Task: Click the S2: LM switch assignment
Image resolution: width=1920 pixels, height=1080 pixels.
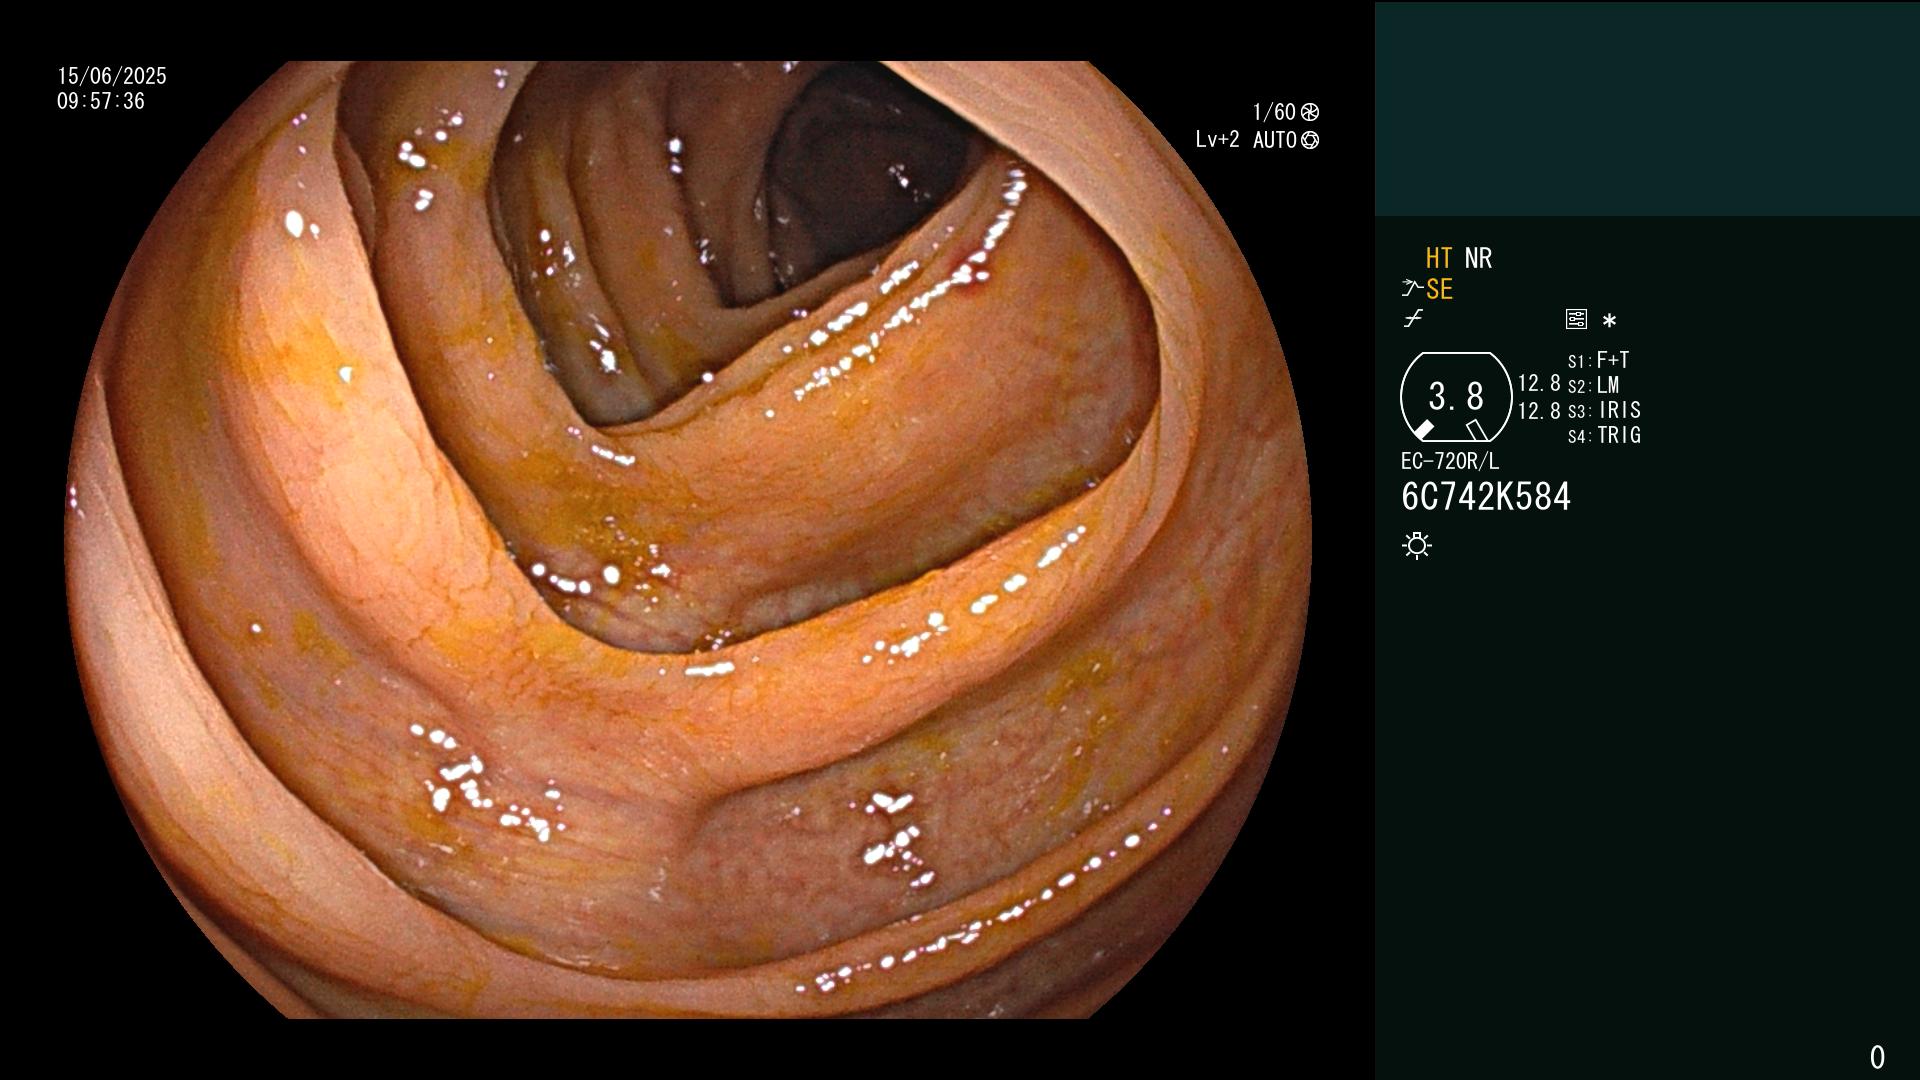Action: pyautogui.click(x=1593, y=385)
